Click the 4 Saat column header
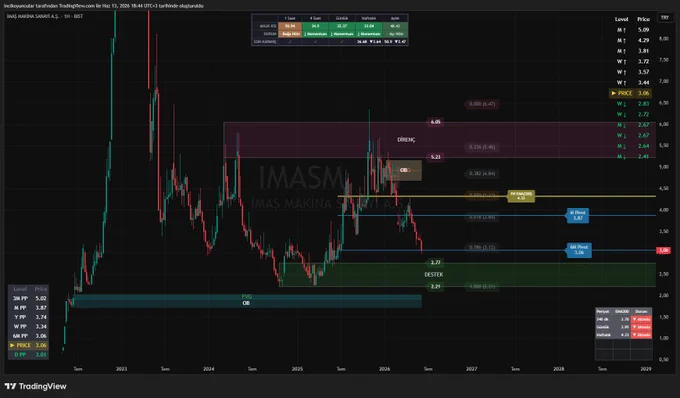 click(x=315, y=18)
